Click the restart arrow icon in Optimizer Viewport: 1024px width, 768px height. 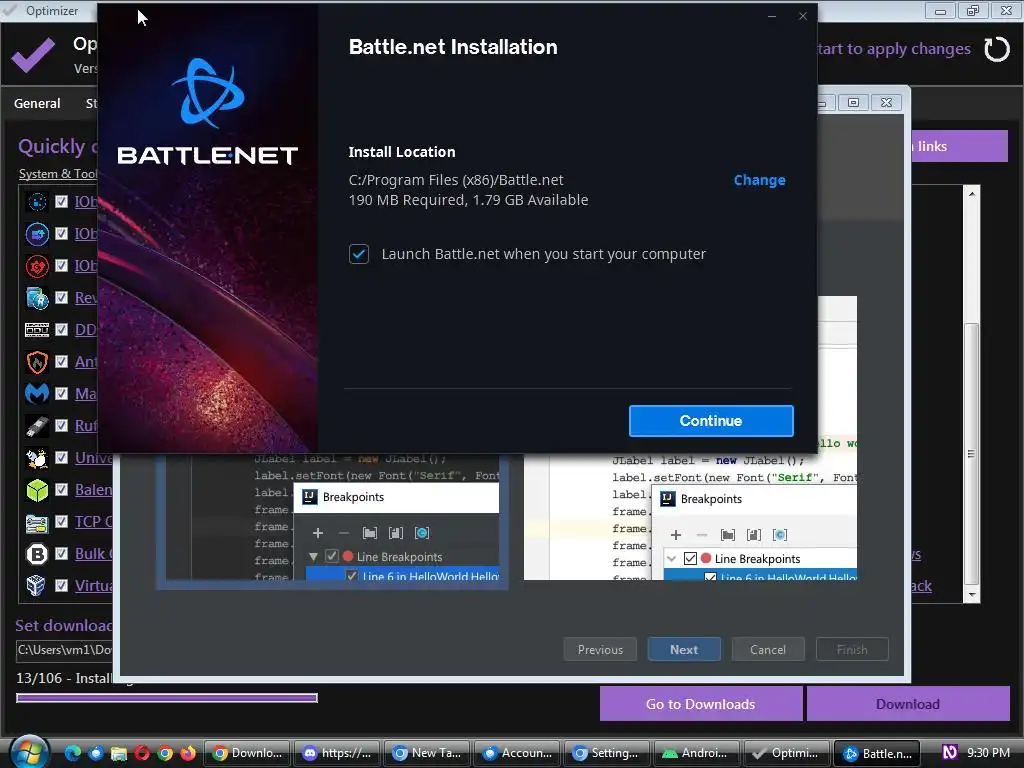(997, 49)
